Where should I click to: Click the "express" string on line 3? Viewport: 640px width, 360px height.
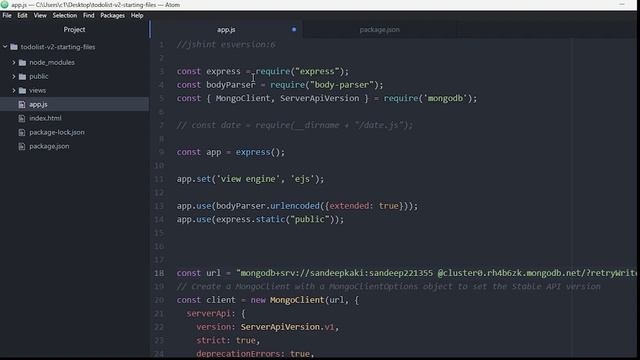[317, 71]
